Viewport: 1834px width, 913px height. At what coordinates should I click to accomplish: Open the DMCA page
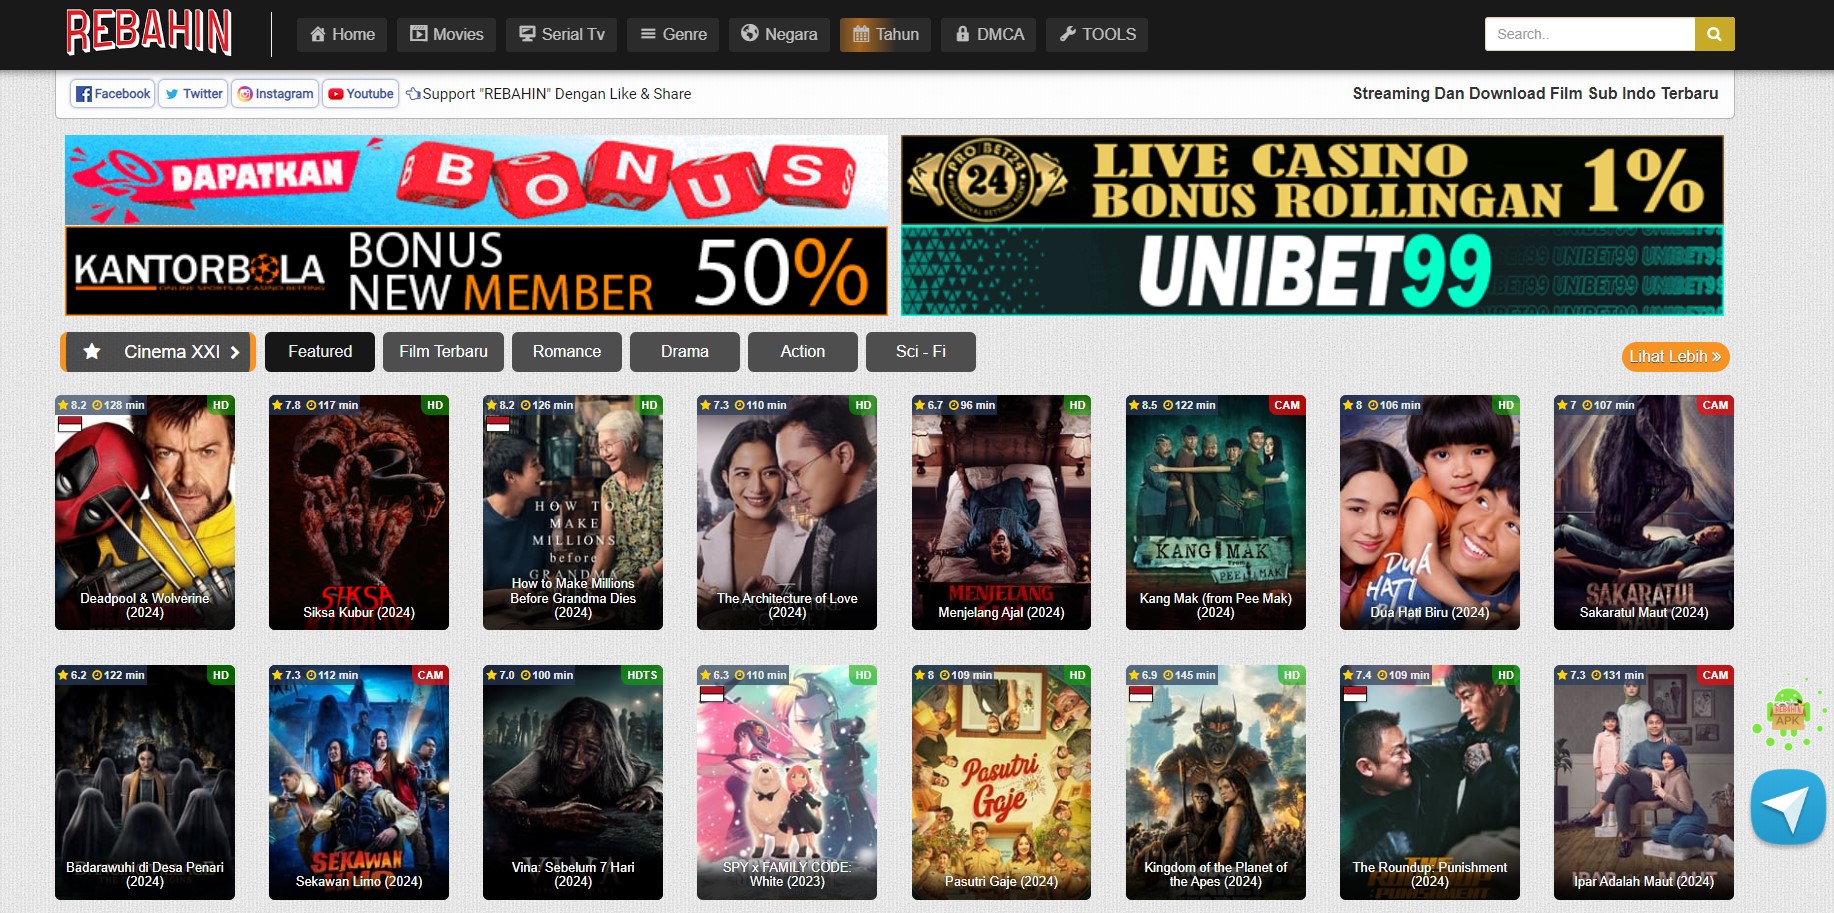click(x=989, y=34)
